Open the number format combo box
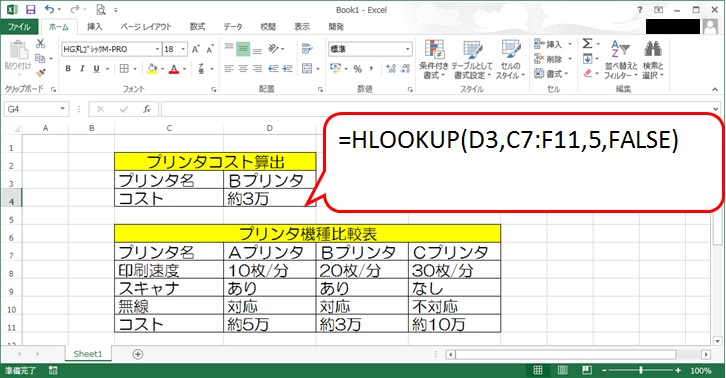 point(370,49)
